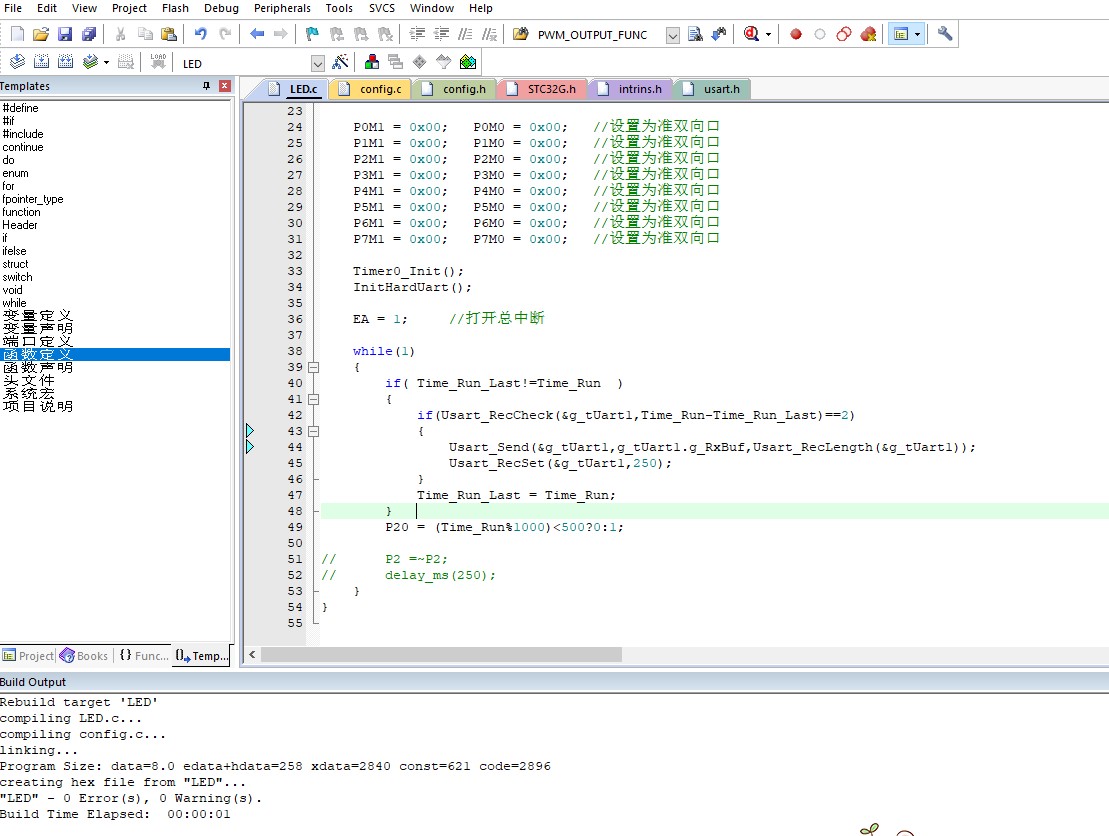Open the File menu

click(x=13, y=8)
